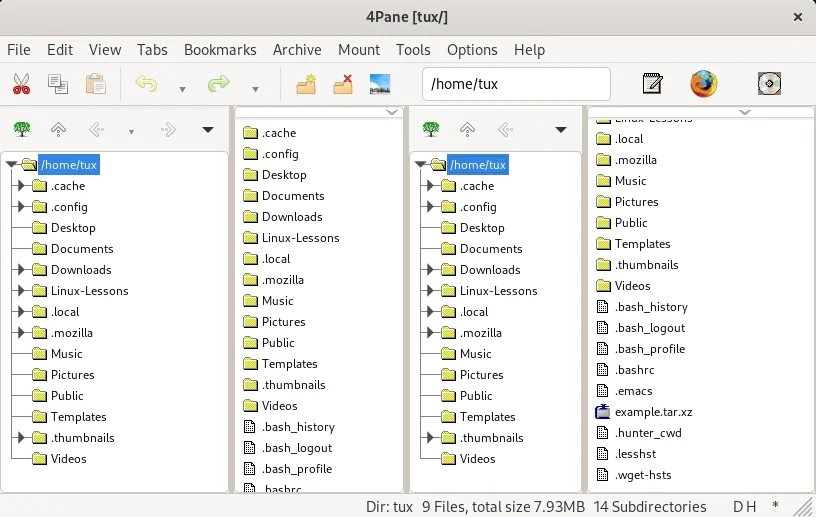Open the left pane black triangle menu
Image resolution: width=816 pixels, height=517 pixels.
208,130
